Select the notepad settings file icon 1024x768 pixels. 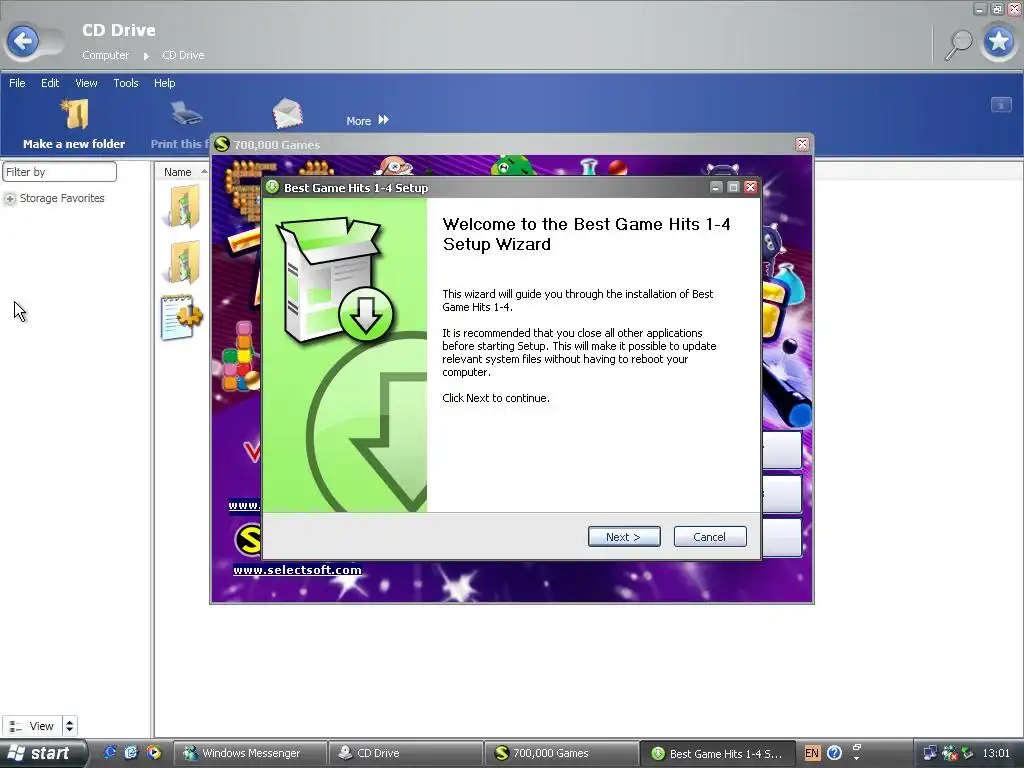[182, 317]
